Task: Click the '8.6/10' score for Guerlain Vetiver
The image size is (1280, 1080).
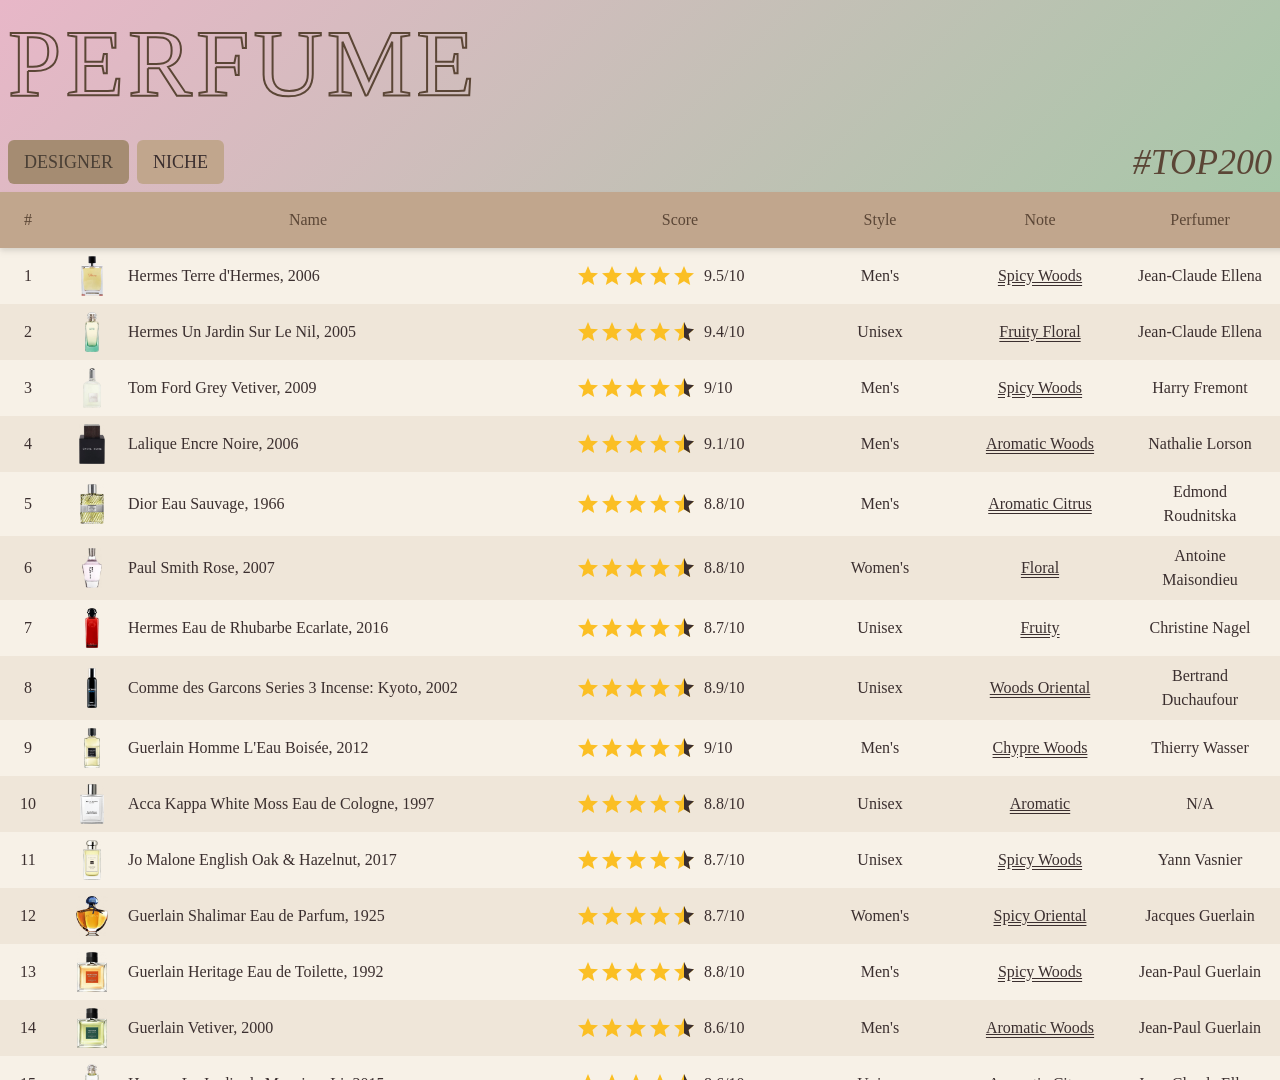Action: tap(724, 1028)
